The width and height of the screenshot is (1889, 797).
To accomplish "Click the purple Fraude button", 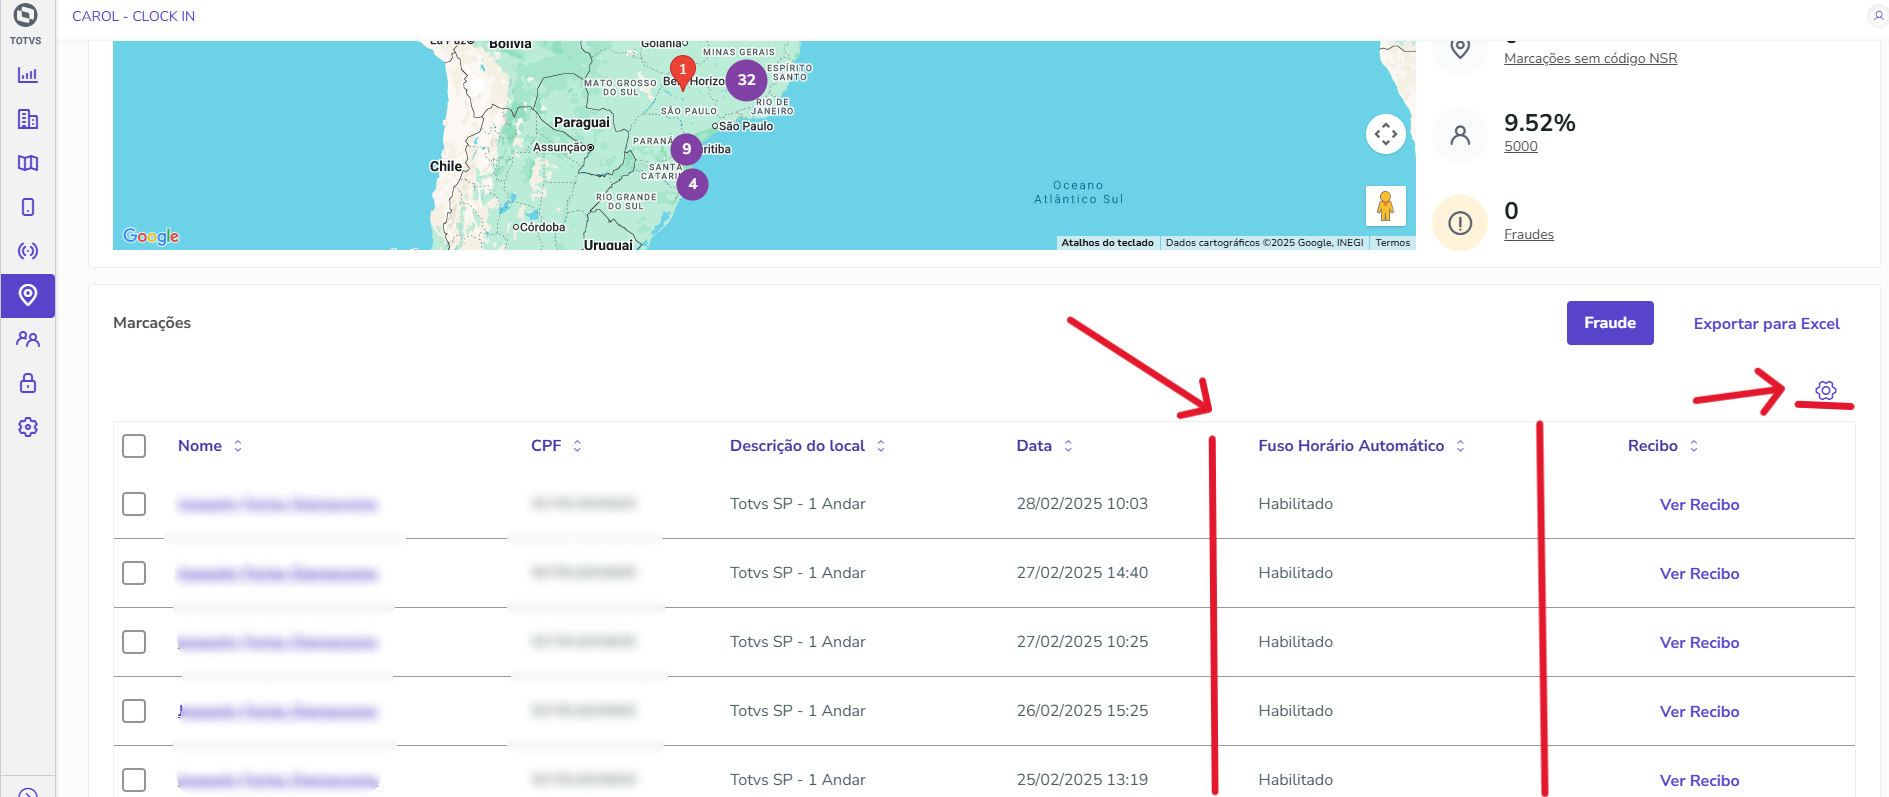I will [1609, 323].
